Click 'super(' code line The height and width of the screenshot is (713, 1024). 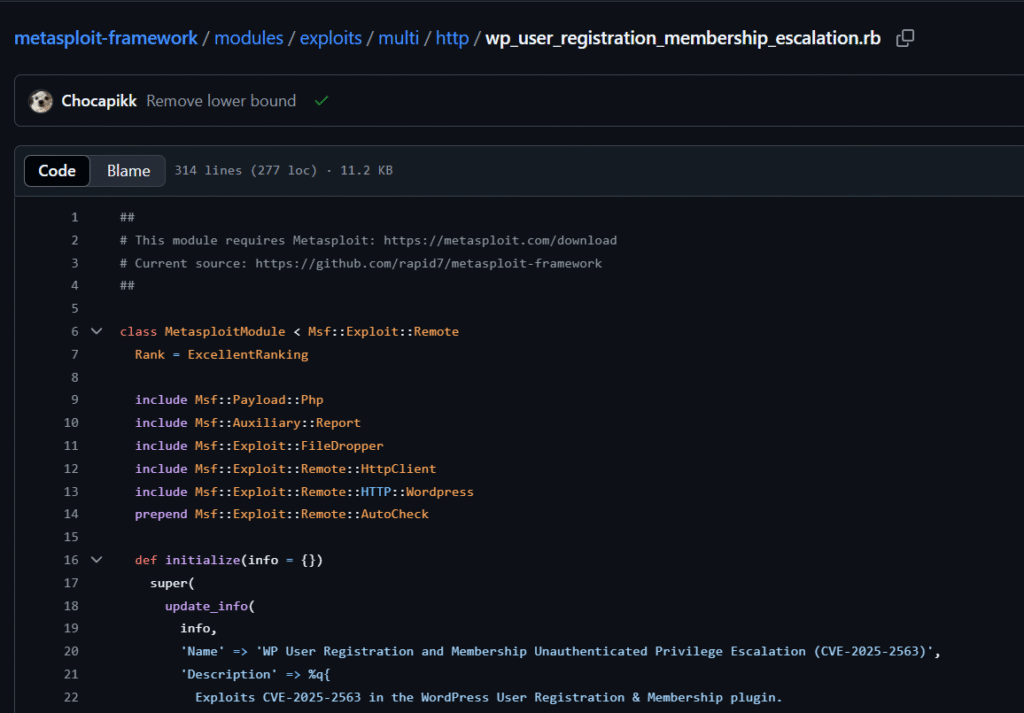[x=172, y=583]
